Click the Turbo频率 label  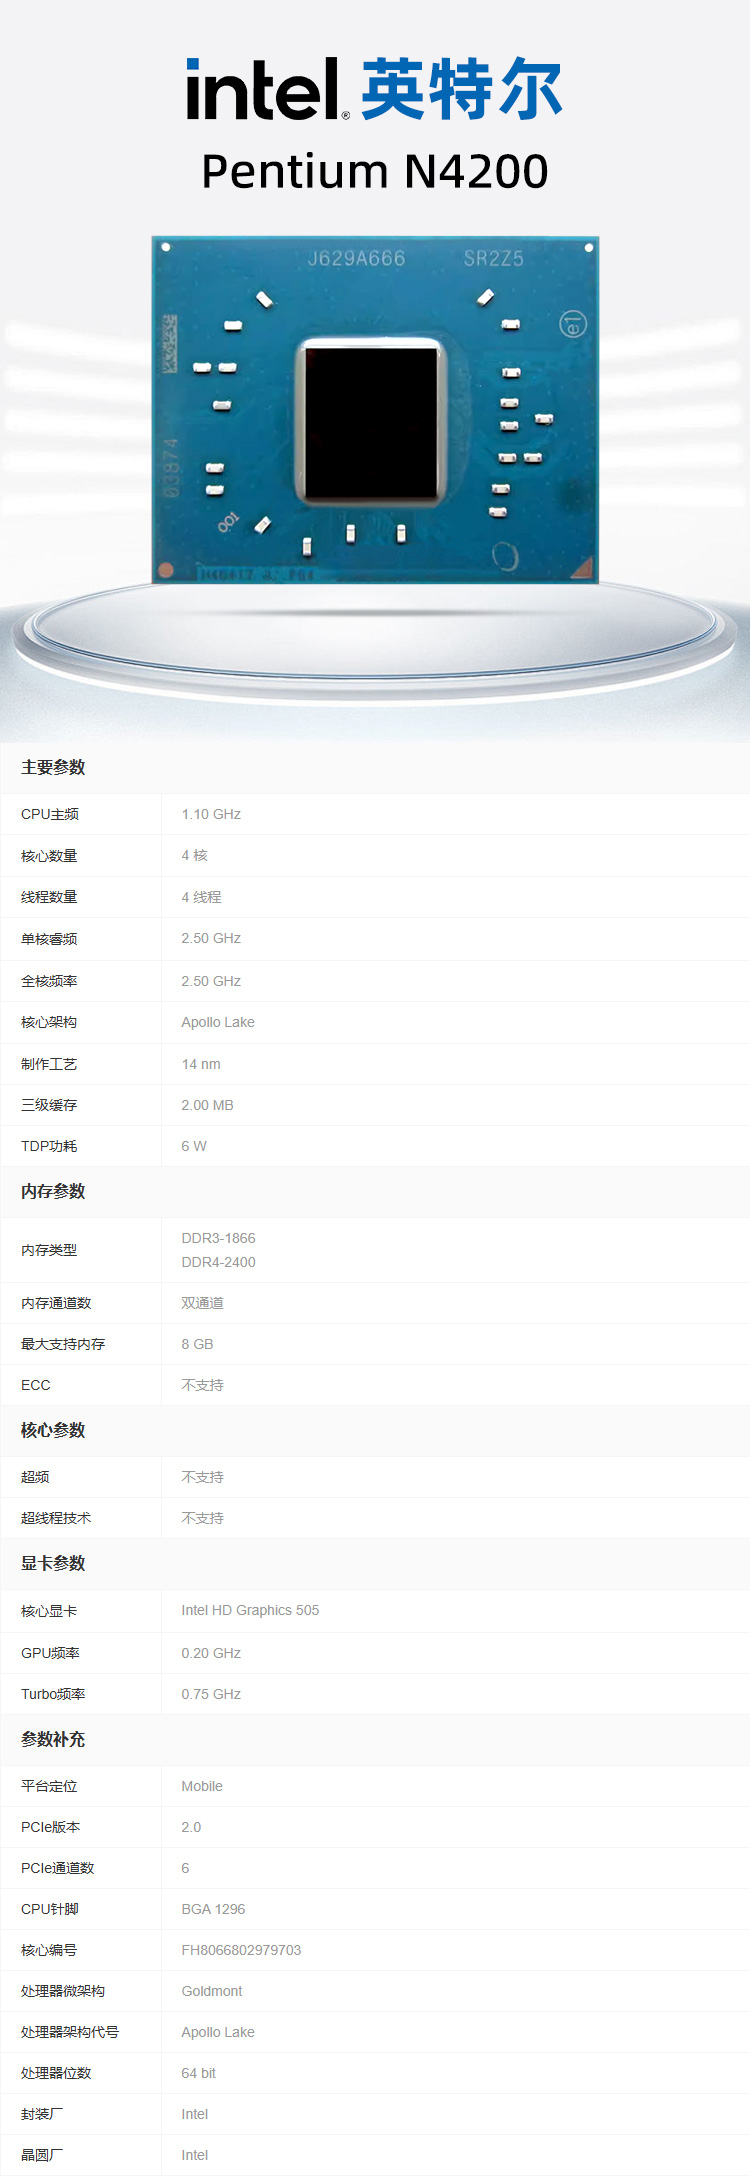[53, 1695]
